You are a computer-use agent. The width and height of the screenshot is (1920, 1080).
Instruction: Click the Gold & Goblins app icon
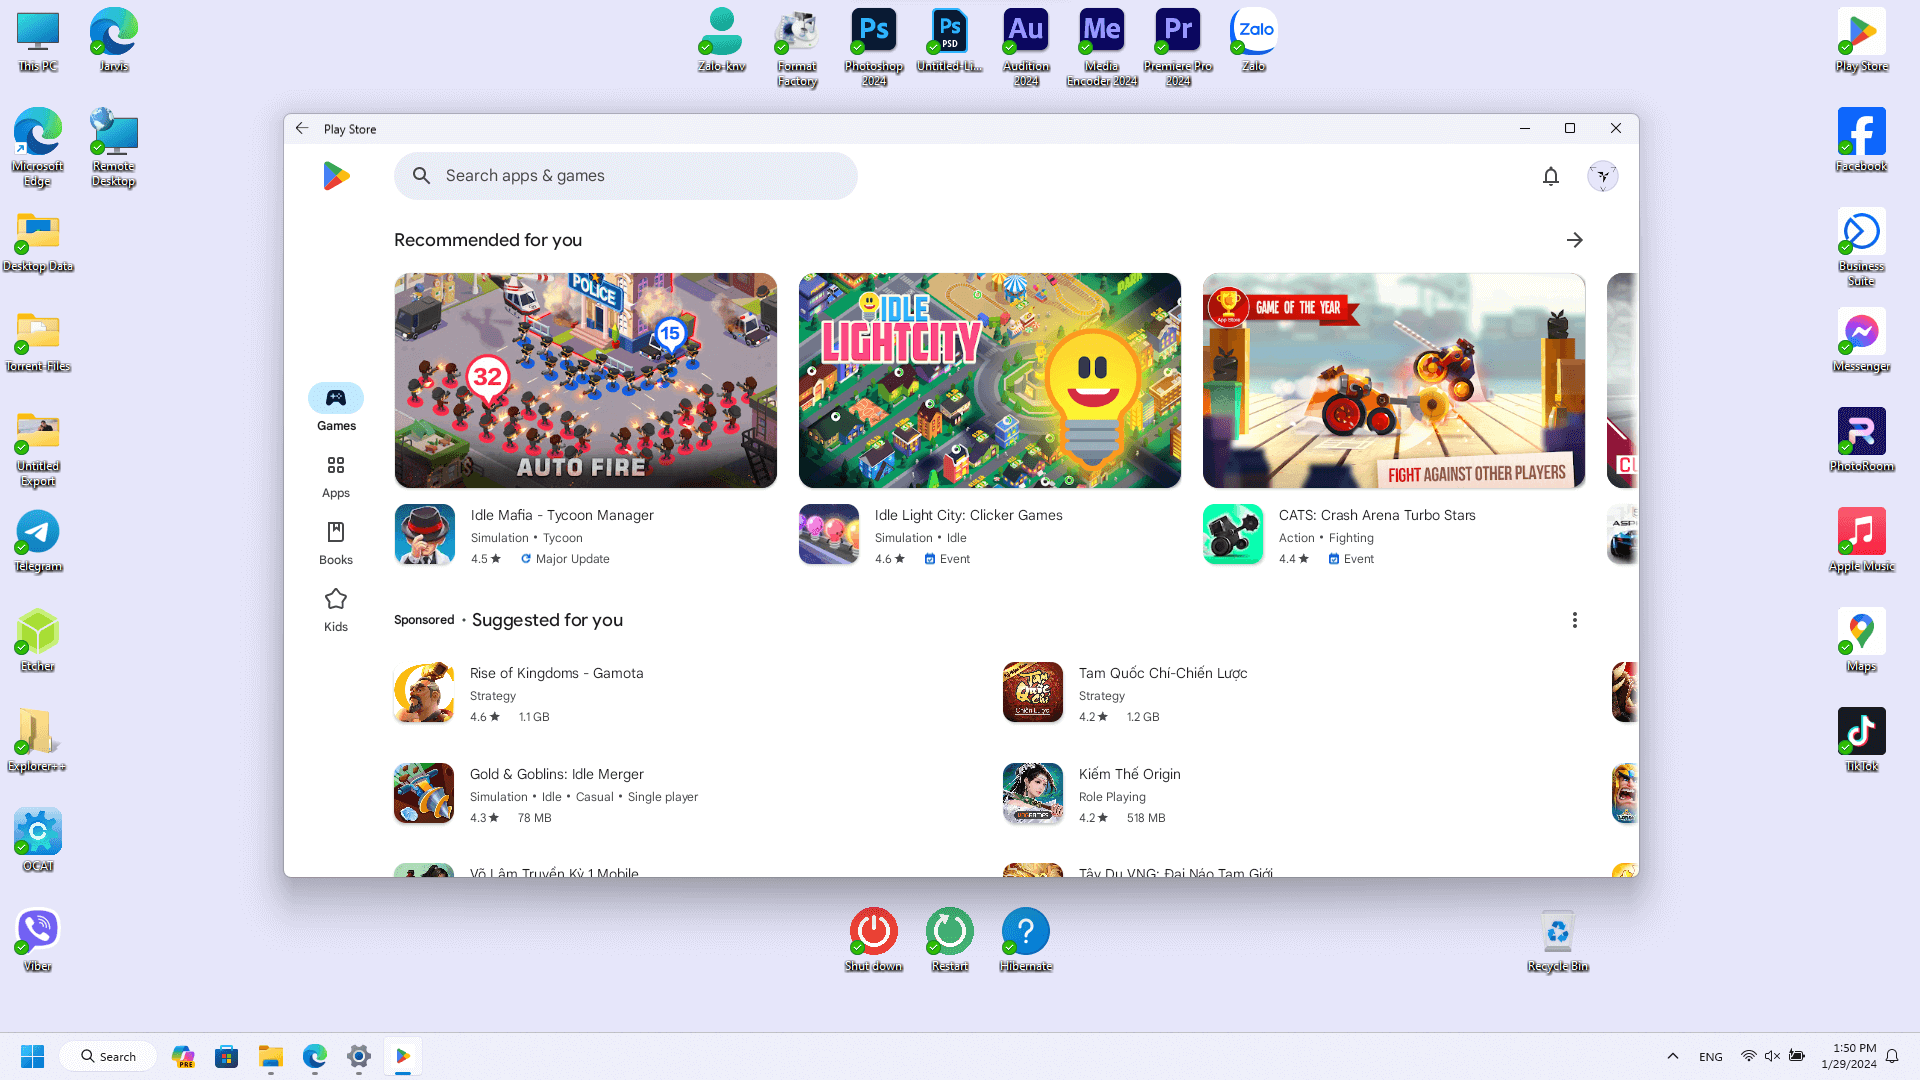(424, 793)
